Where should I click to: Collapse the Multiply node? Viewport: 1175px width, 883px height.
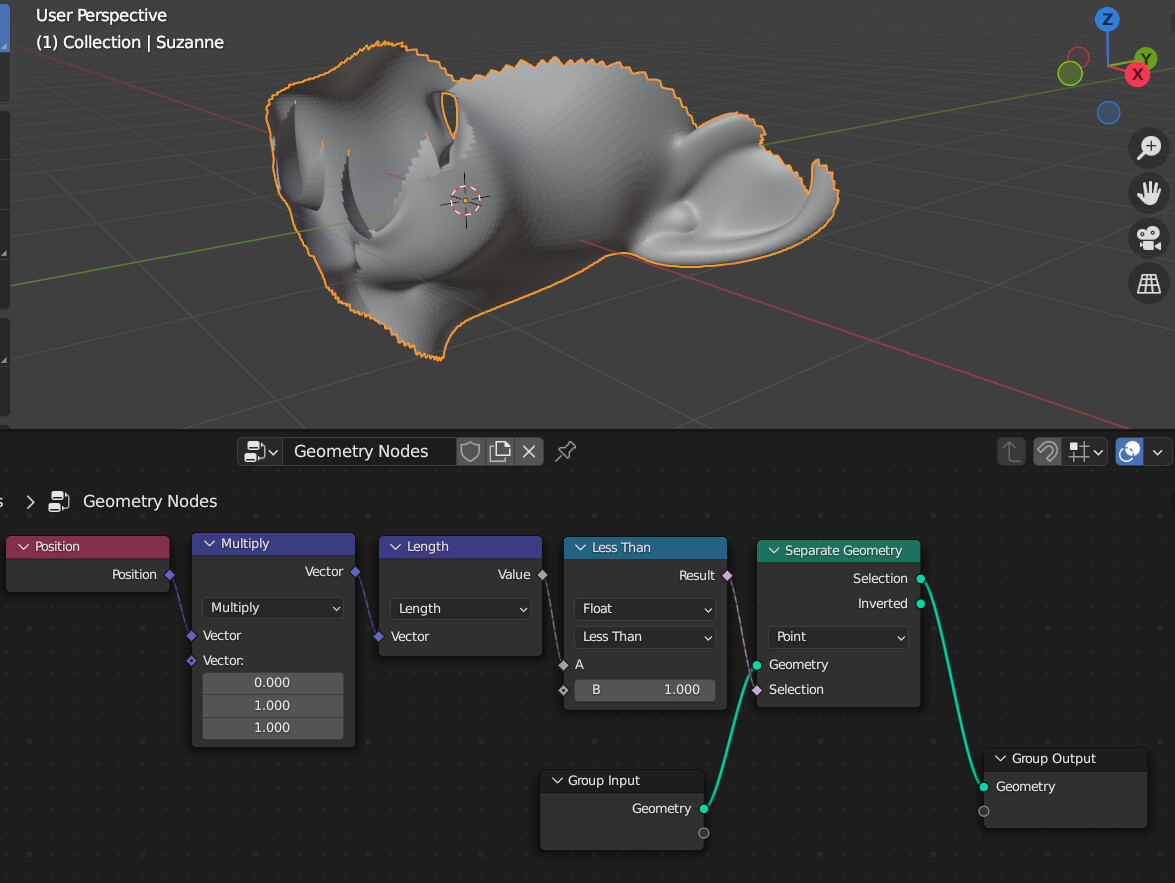point(209,543)
